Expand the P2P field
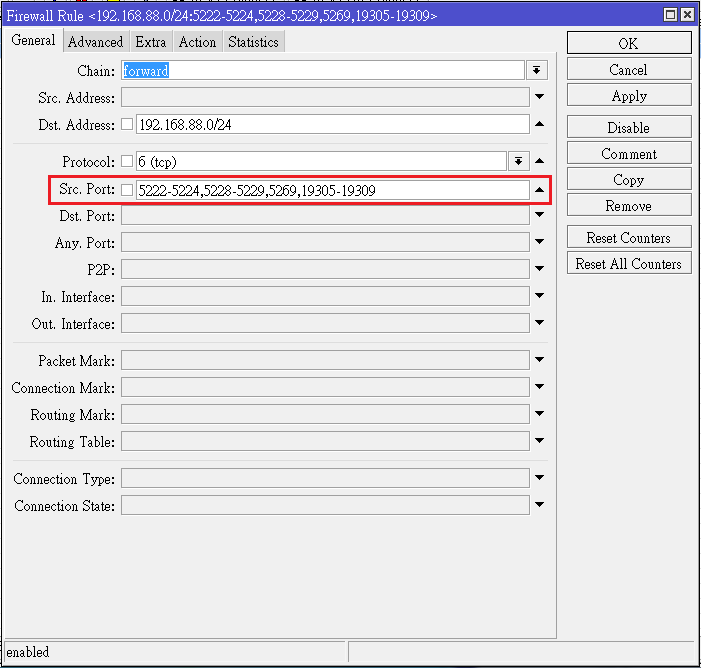 click(540, 268)
